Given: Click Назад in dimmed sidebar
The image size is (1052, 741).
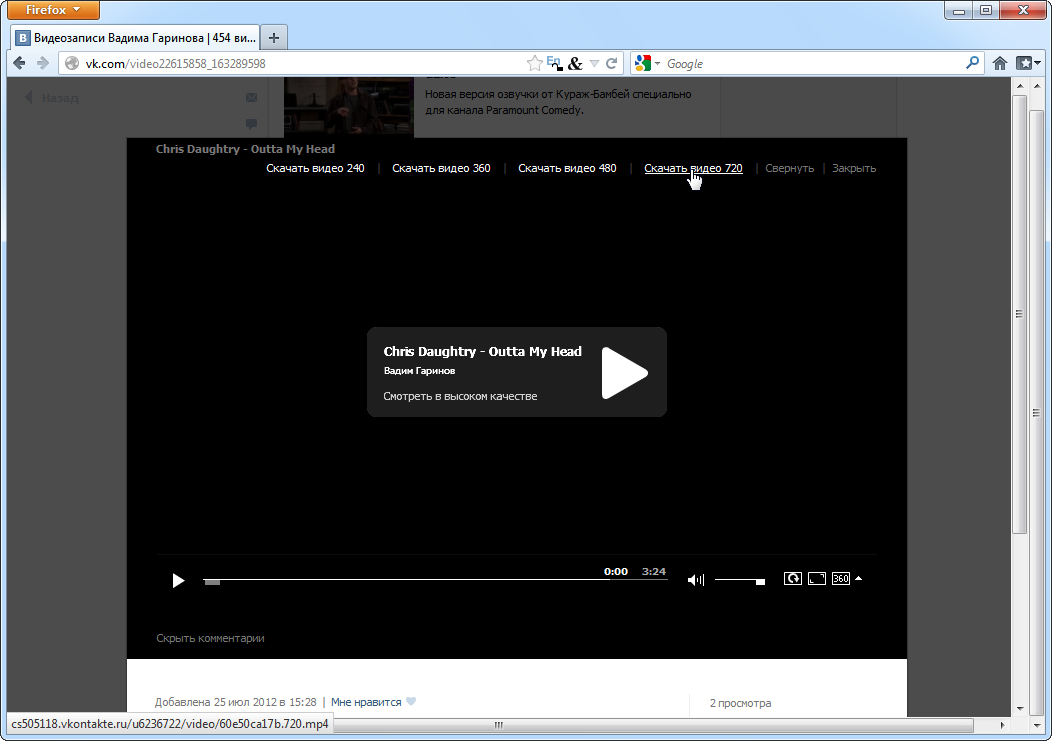Looking at the screenshot, I should pos(52,98).
